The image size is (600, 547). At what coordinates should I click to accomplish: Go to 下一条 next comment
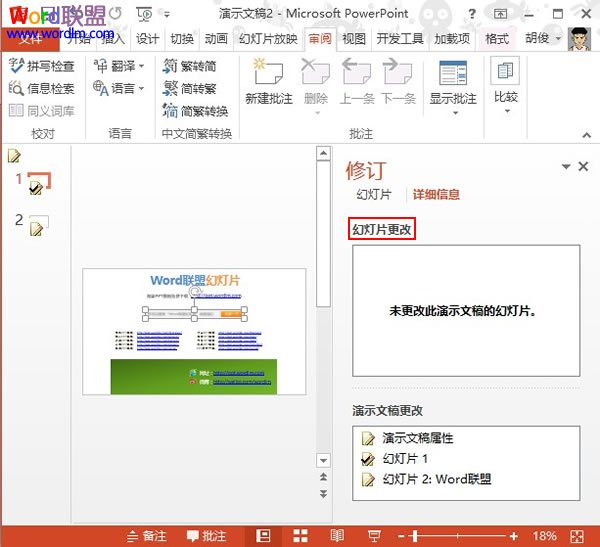398,82
